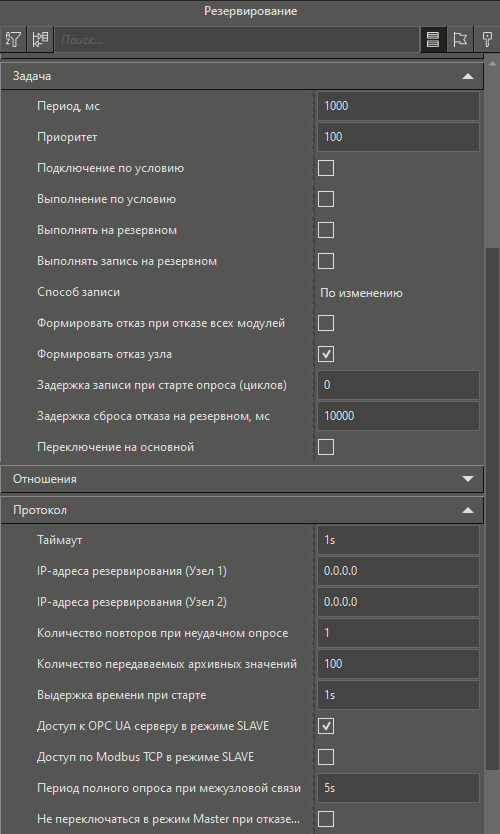Expand the Отношения section
This screenshot has width=500, height=834.
click(x=468, y=479)
